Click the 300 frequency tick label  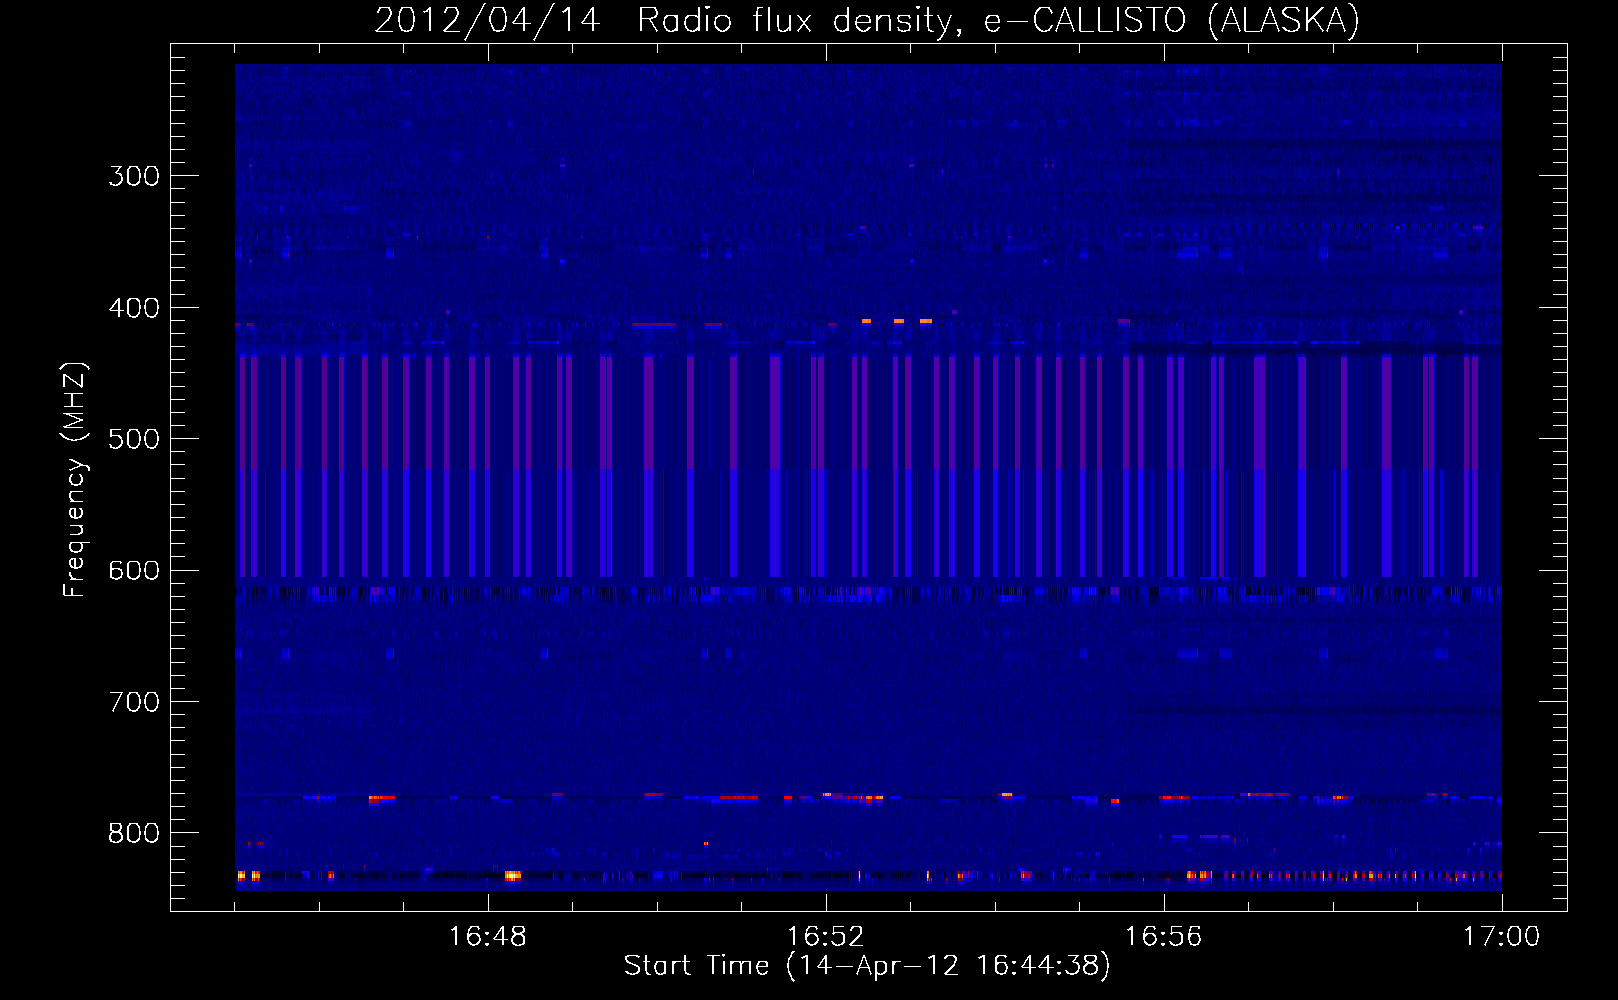tap(134, 176)
